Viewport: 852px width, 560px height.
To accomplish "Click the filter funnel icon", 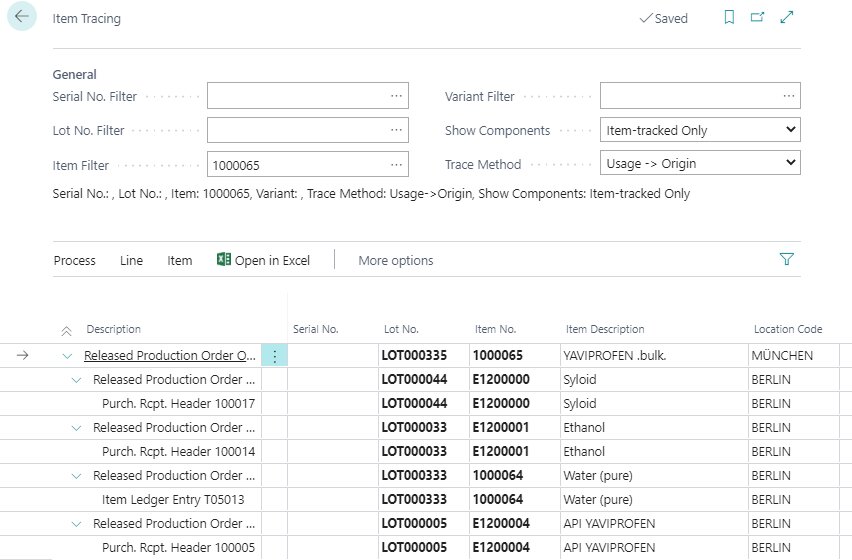I will [787, 260].
